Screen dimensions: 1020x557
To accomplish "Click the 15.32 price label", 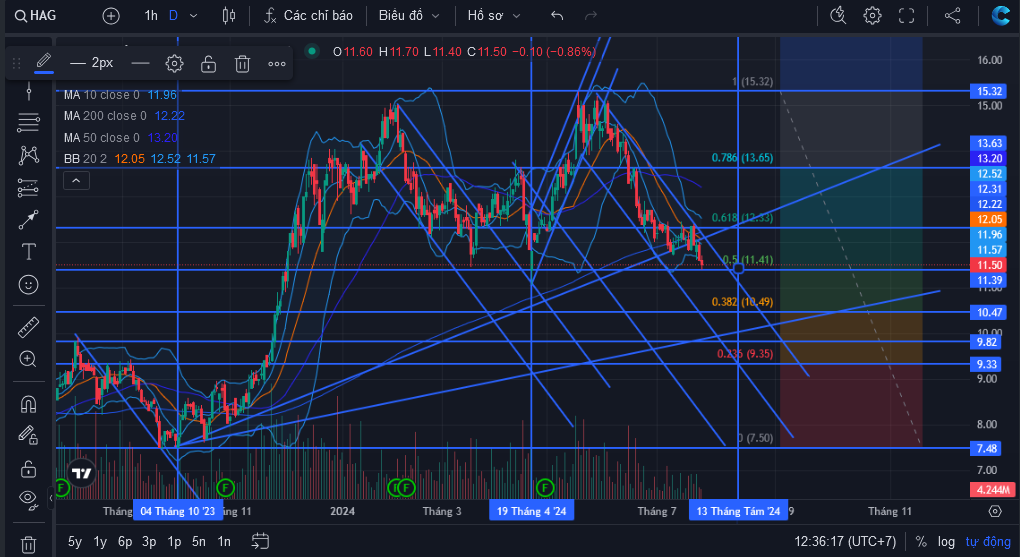I will pos(989,91).
